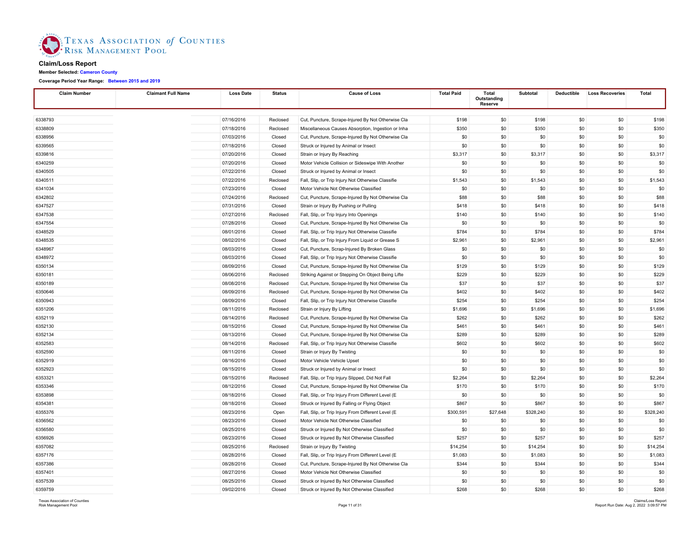
Task: Click the Risk Management Pool footer text
Action: [x=58, y=505]
